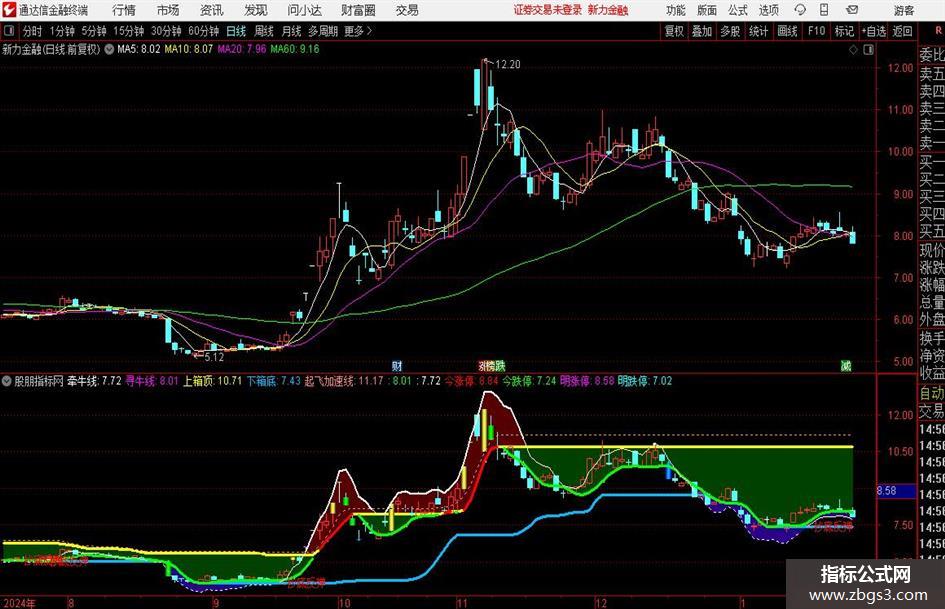
Task: Click the 上箱顶: 10.71 indicator value
Action: click(x=212, y=381)
